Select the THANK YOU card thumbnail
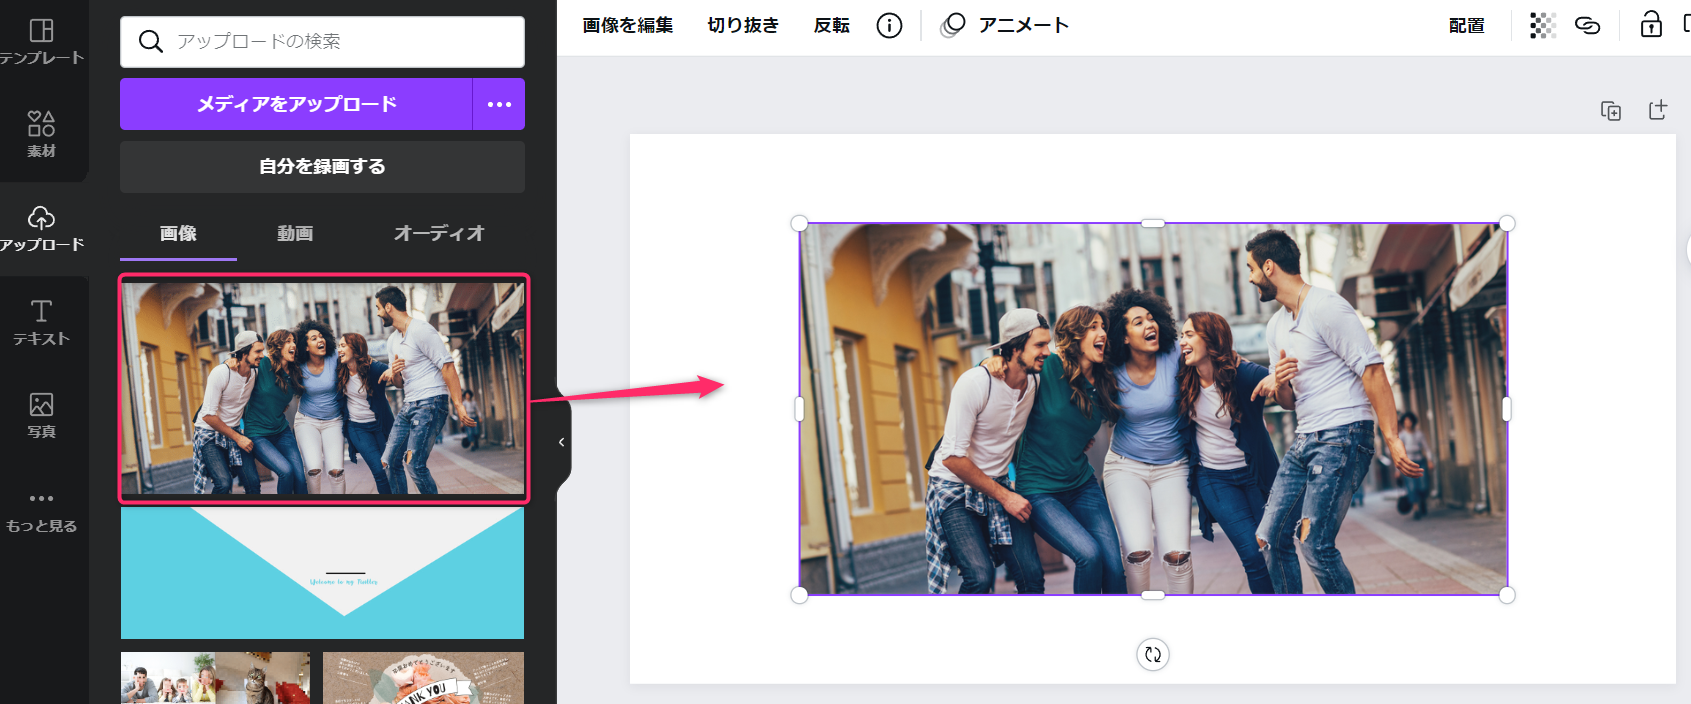The height and width of the screenshot is (704, 1691). [423, 678]
